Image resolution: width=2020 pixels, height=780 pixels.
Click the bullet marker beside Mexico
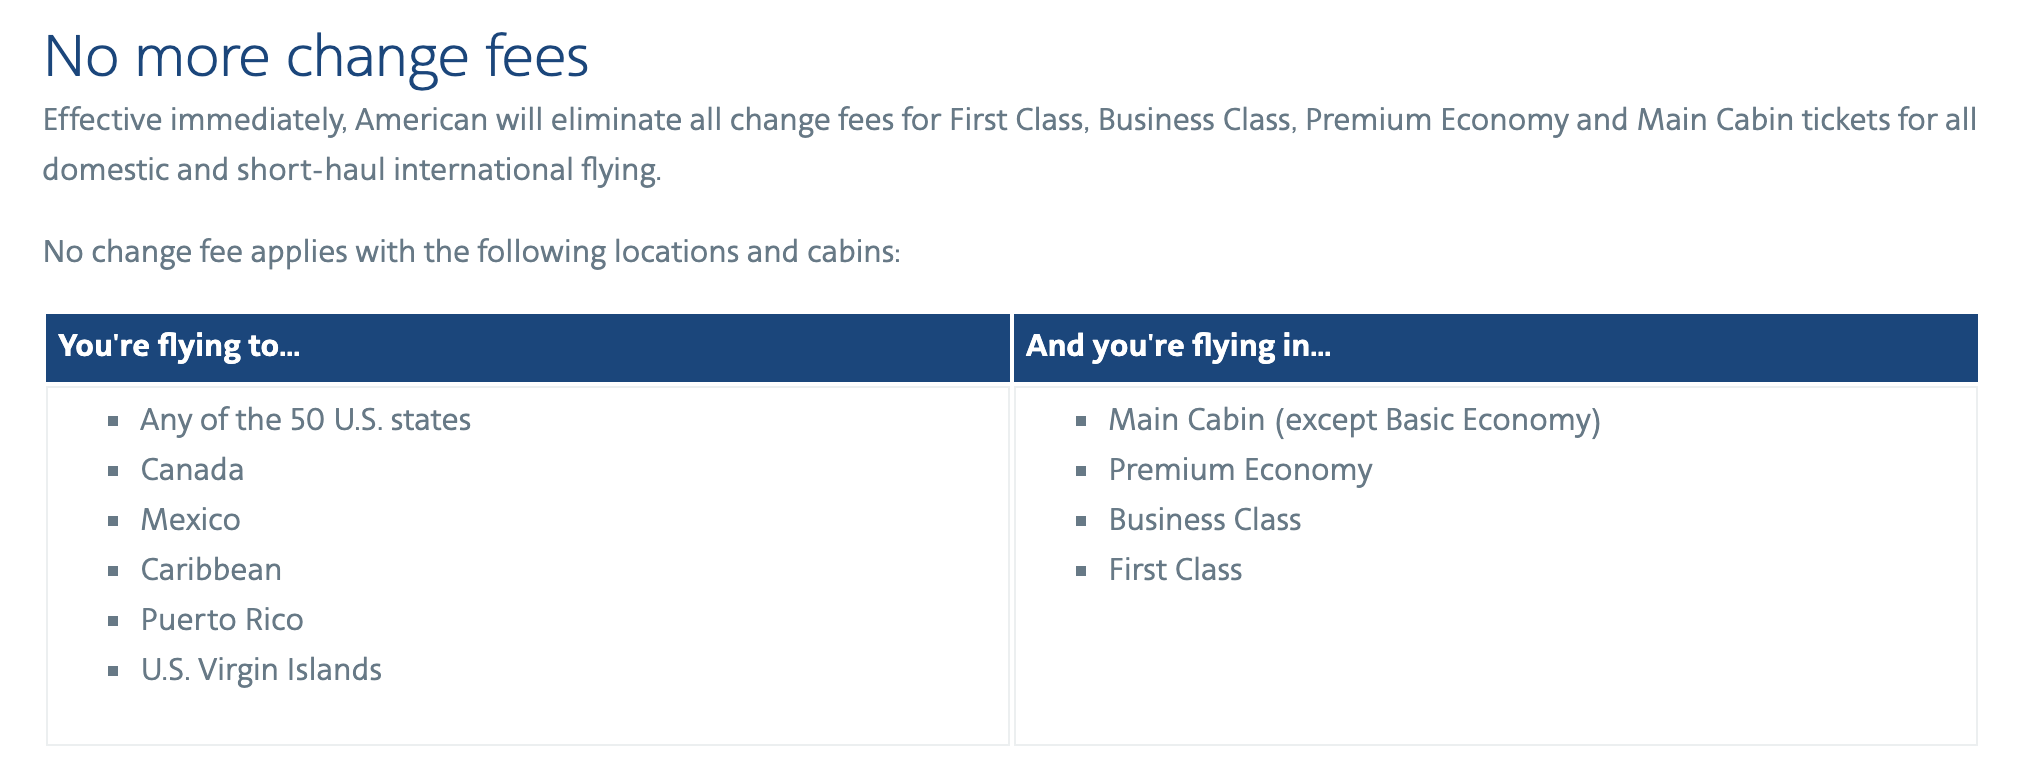point(114,521)
